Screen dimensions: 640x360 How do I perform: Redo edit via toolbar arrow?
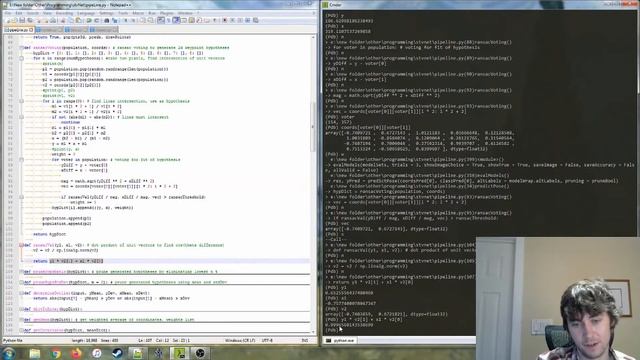click(97, 20)
